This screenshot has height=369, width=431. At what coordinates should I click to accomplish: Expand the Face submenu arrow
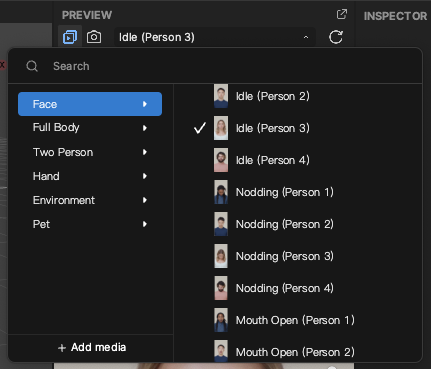pyautogui.click(x=145, y=104)
